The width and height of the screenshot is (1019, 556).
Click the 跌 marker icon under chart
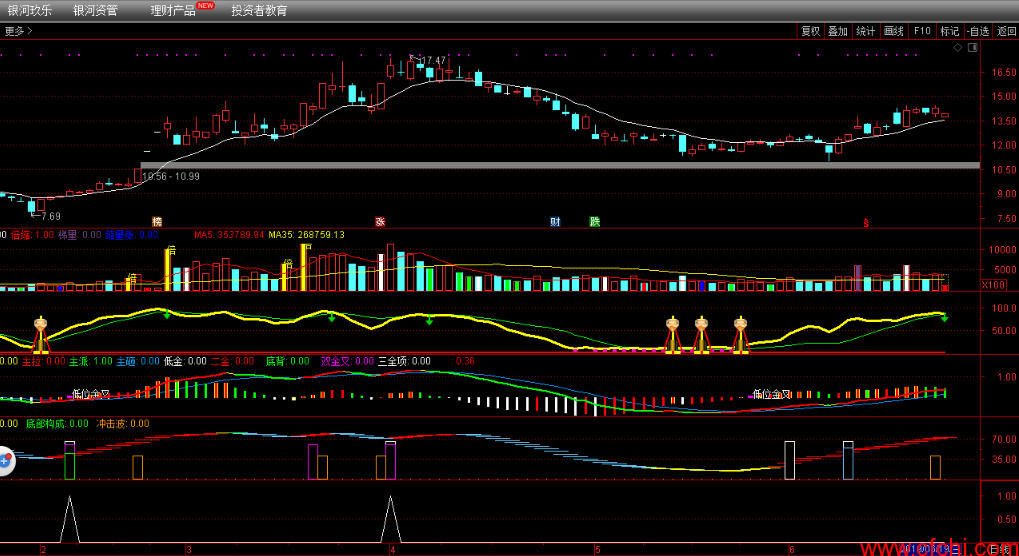point(595,221)
